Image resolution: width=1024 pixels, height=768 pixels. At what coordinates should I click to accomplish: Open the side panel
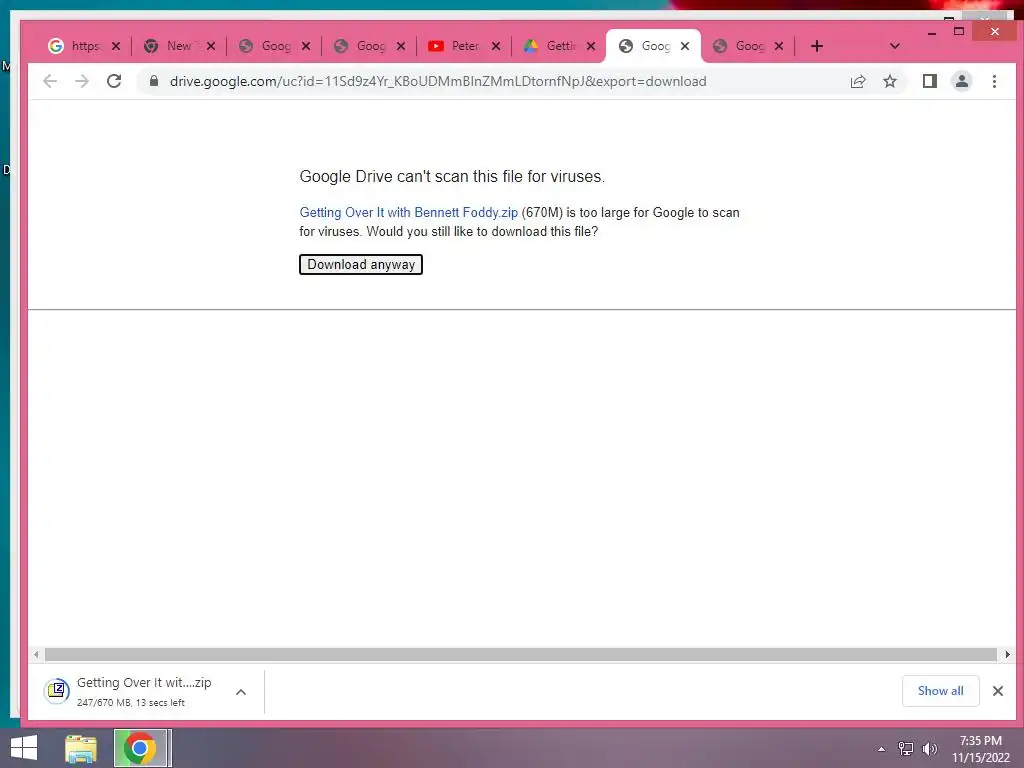pos(930,81)
